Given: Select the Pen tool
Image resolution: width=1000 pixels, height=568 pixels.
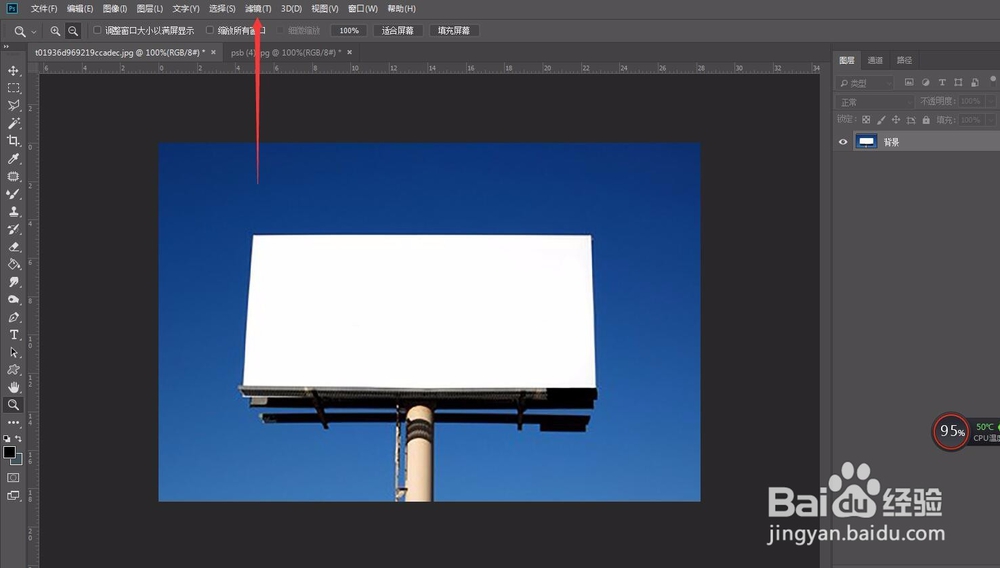Looking at the screenshot, I should (13, 317).
